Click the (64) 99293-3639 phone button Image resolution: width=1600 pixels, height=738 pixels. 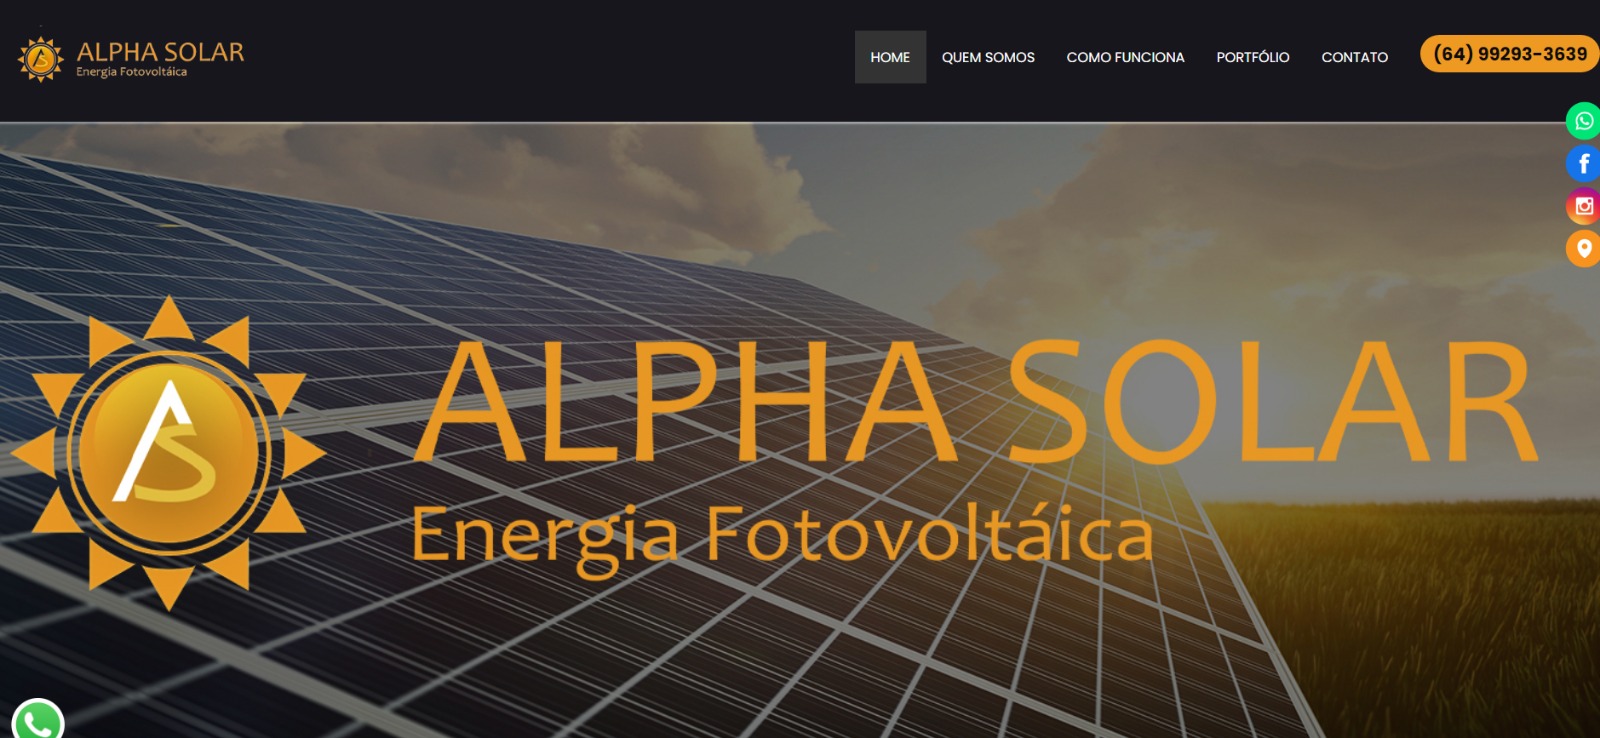point(1510,54)
